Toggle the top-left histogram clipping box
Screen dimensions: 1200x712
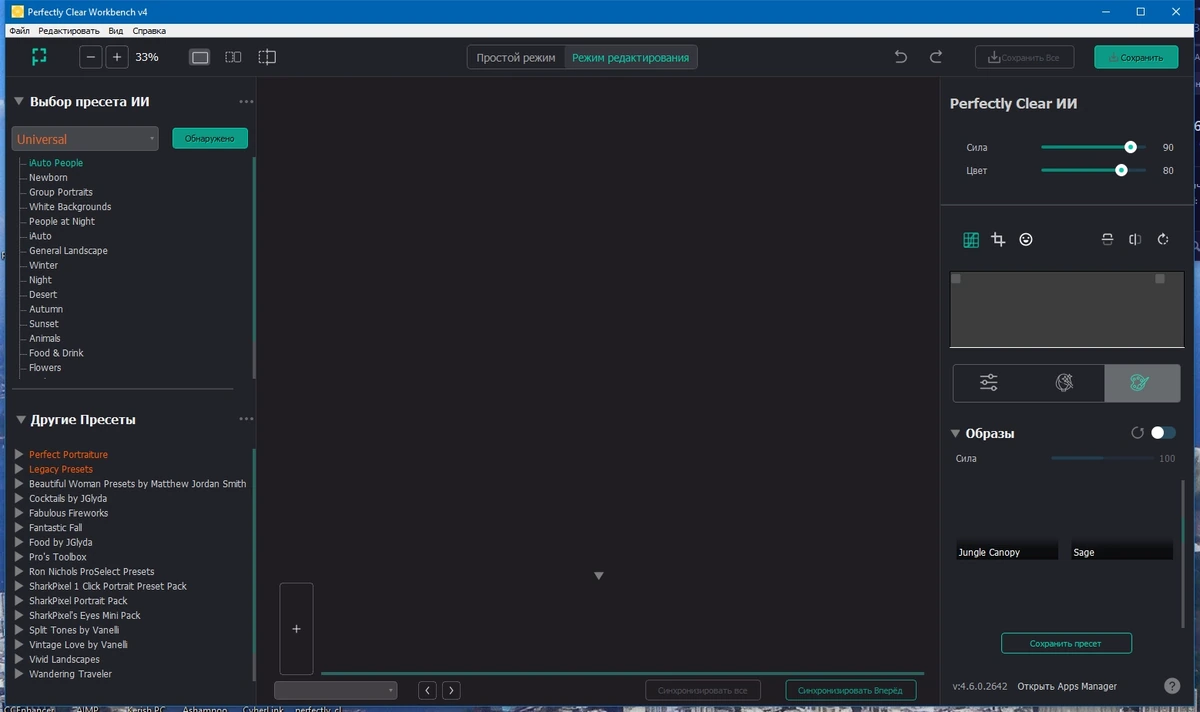click(x=956, y=279)
